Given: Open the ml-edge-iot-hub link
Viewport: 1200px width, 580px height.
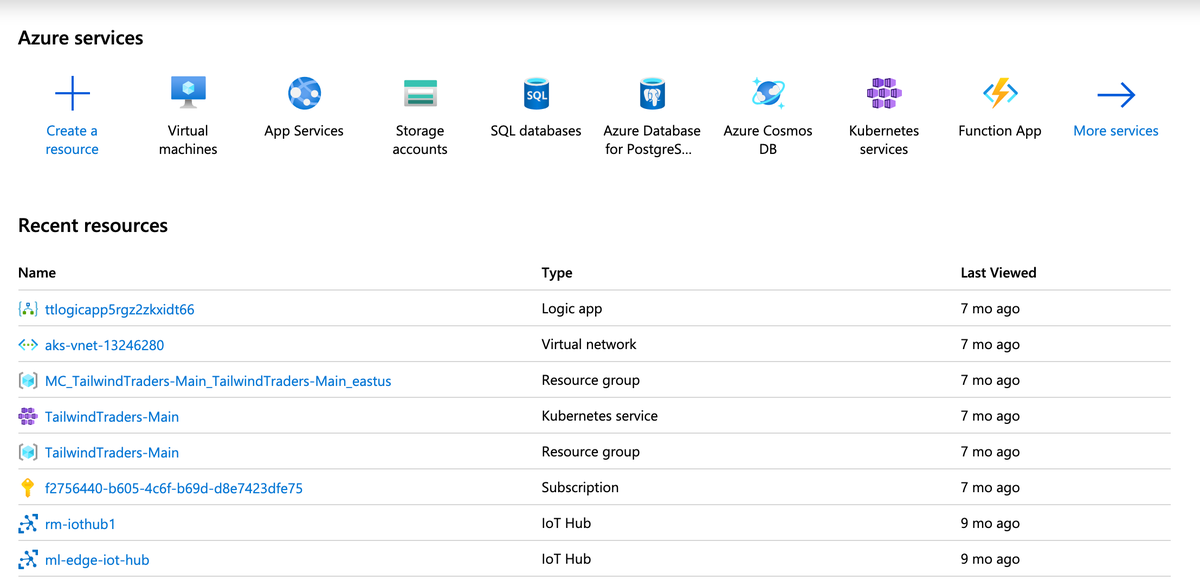Looking at the screenshot, I should [97, 560].
